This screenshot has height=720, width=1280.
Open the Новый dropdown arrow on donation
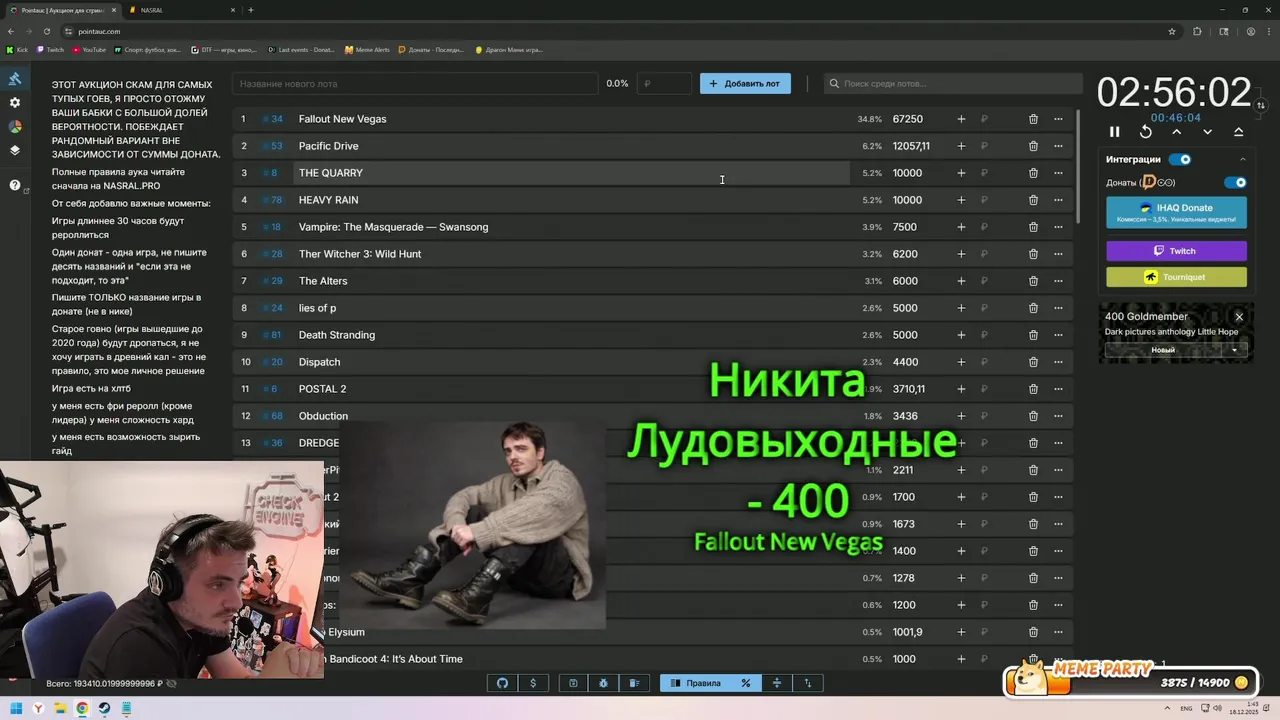(1234, 350)
